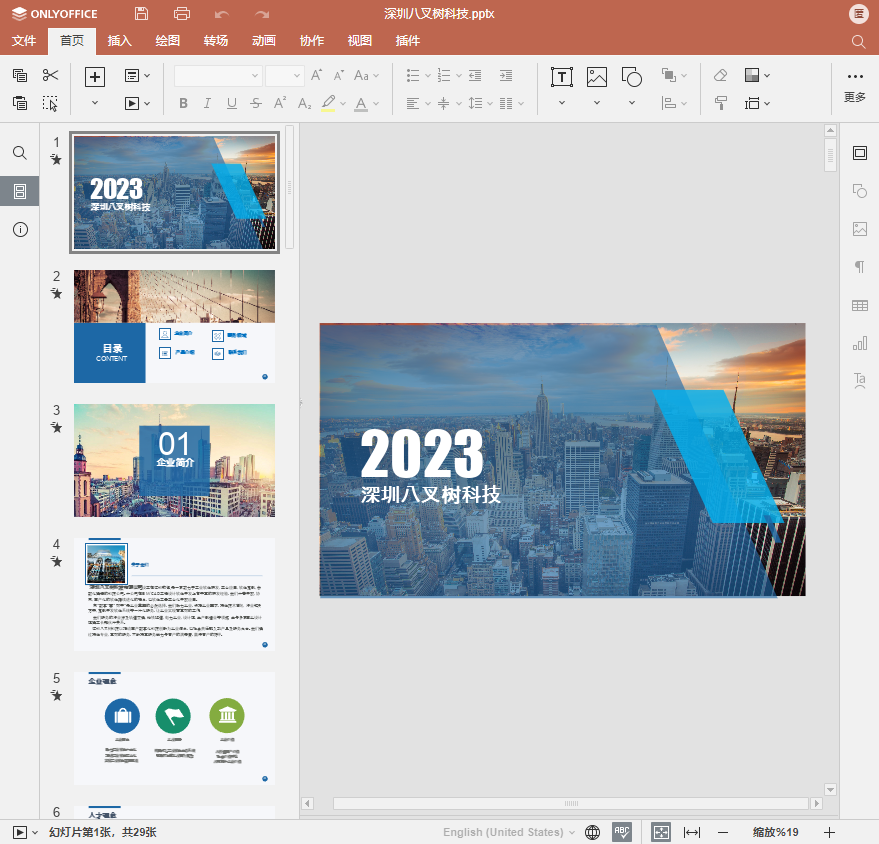Click the Cut scissors icon

pos(51,75)
